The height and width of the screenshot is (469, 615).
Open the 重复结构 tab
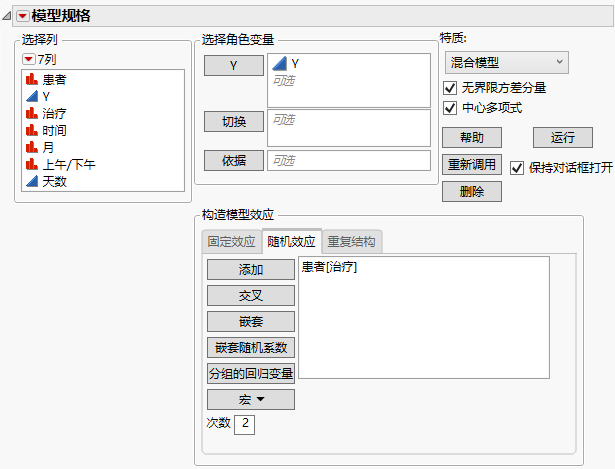(353, 241)
